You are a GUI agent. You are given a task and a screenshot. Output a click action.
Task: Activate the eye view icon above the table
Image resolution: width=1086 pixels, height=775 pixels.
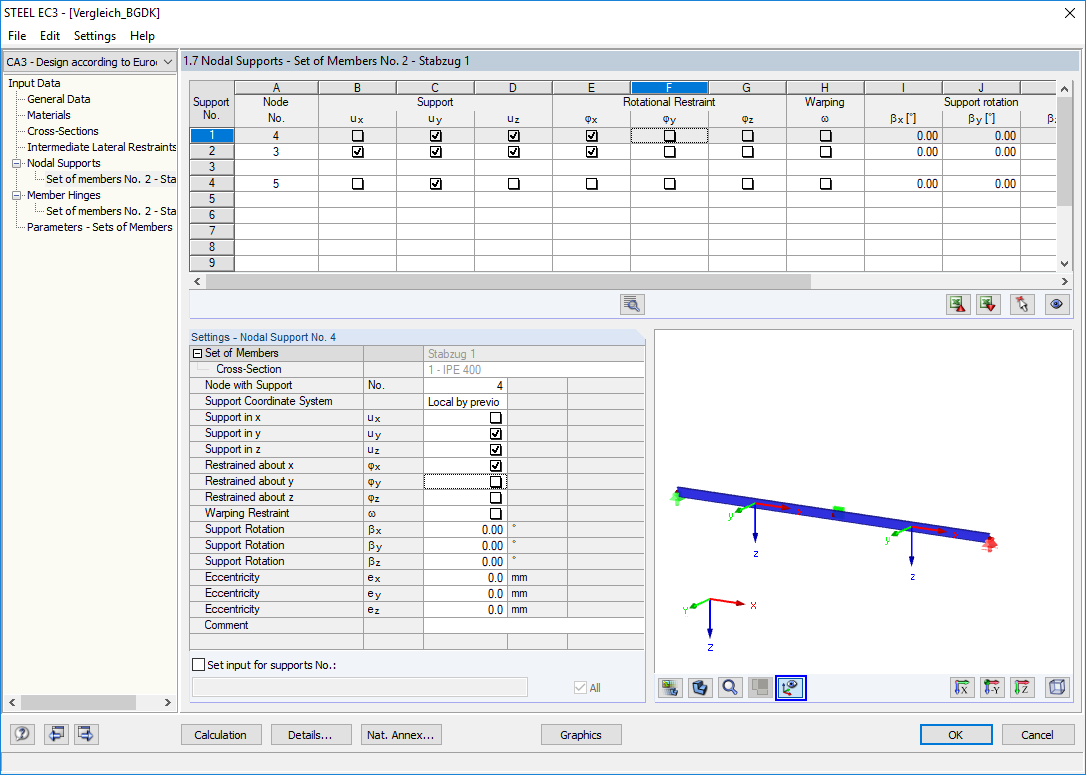tap(1057, 304)
